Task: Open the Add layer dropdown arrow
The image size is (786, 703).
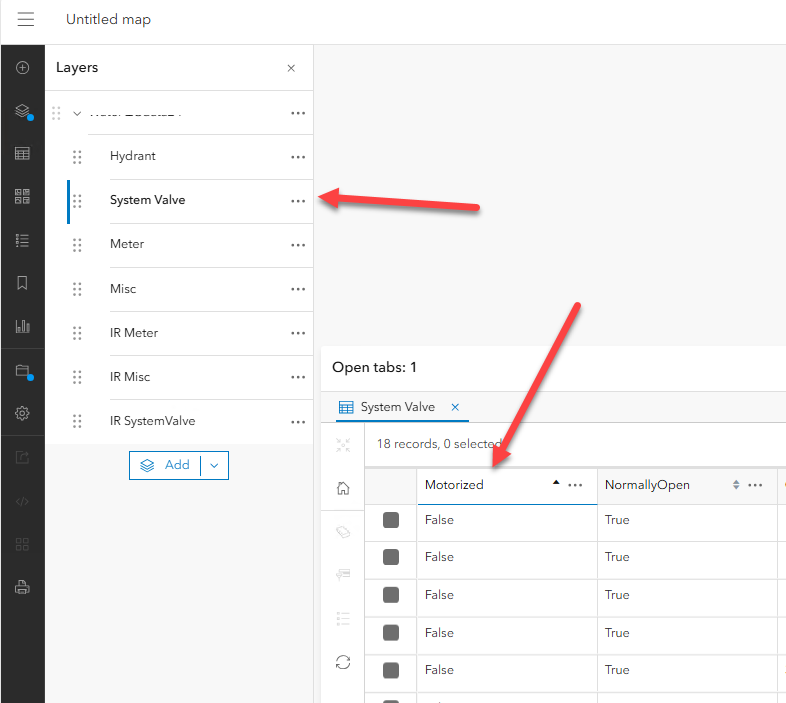Action: tap(214, 465)
